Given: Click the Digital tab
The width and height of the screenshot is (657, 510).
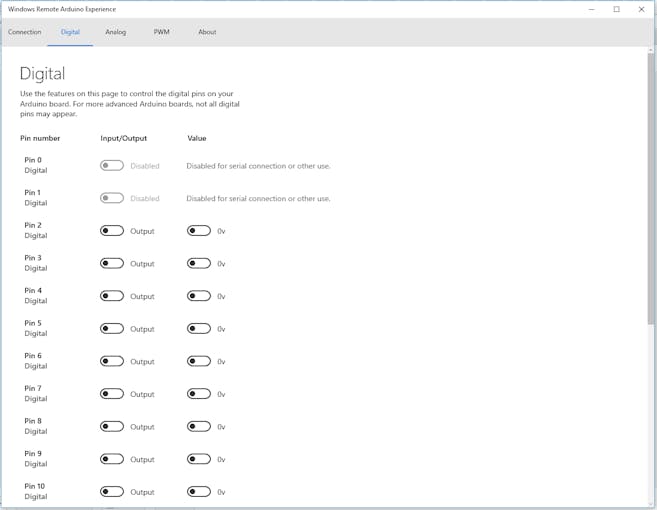Looking at the screenshot, I should click(70, 32).
